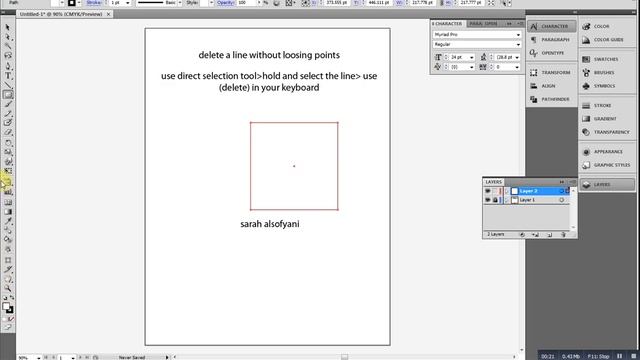The image size is (640, 360).
Task: Make clipping mask in Layers panel
Action: tap(522, 235)
